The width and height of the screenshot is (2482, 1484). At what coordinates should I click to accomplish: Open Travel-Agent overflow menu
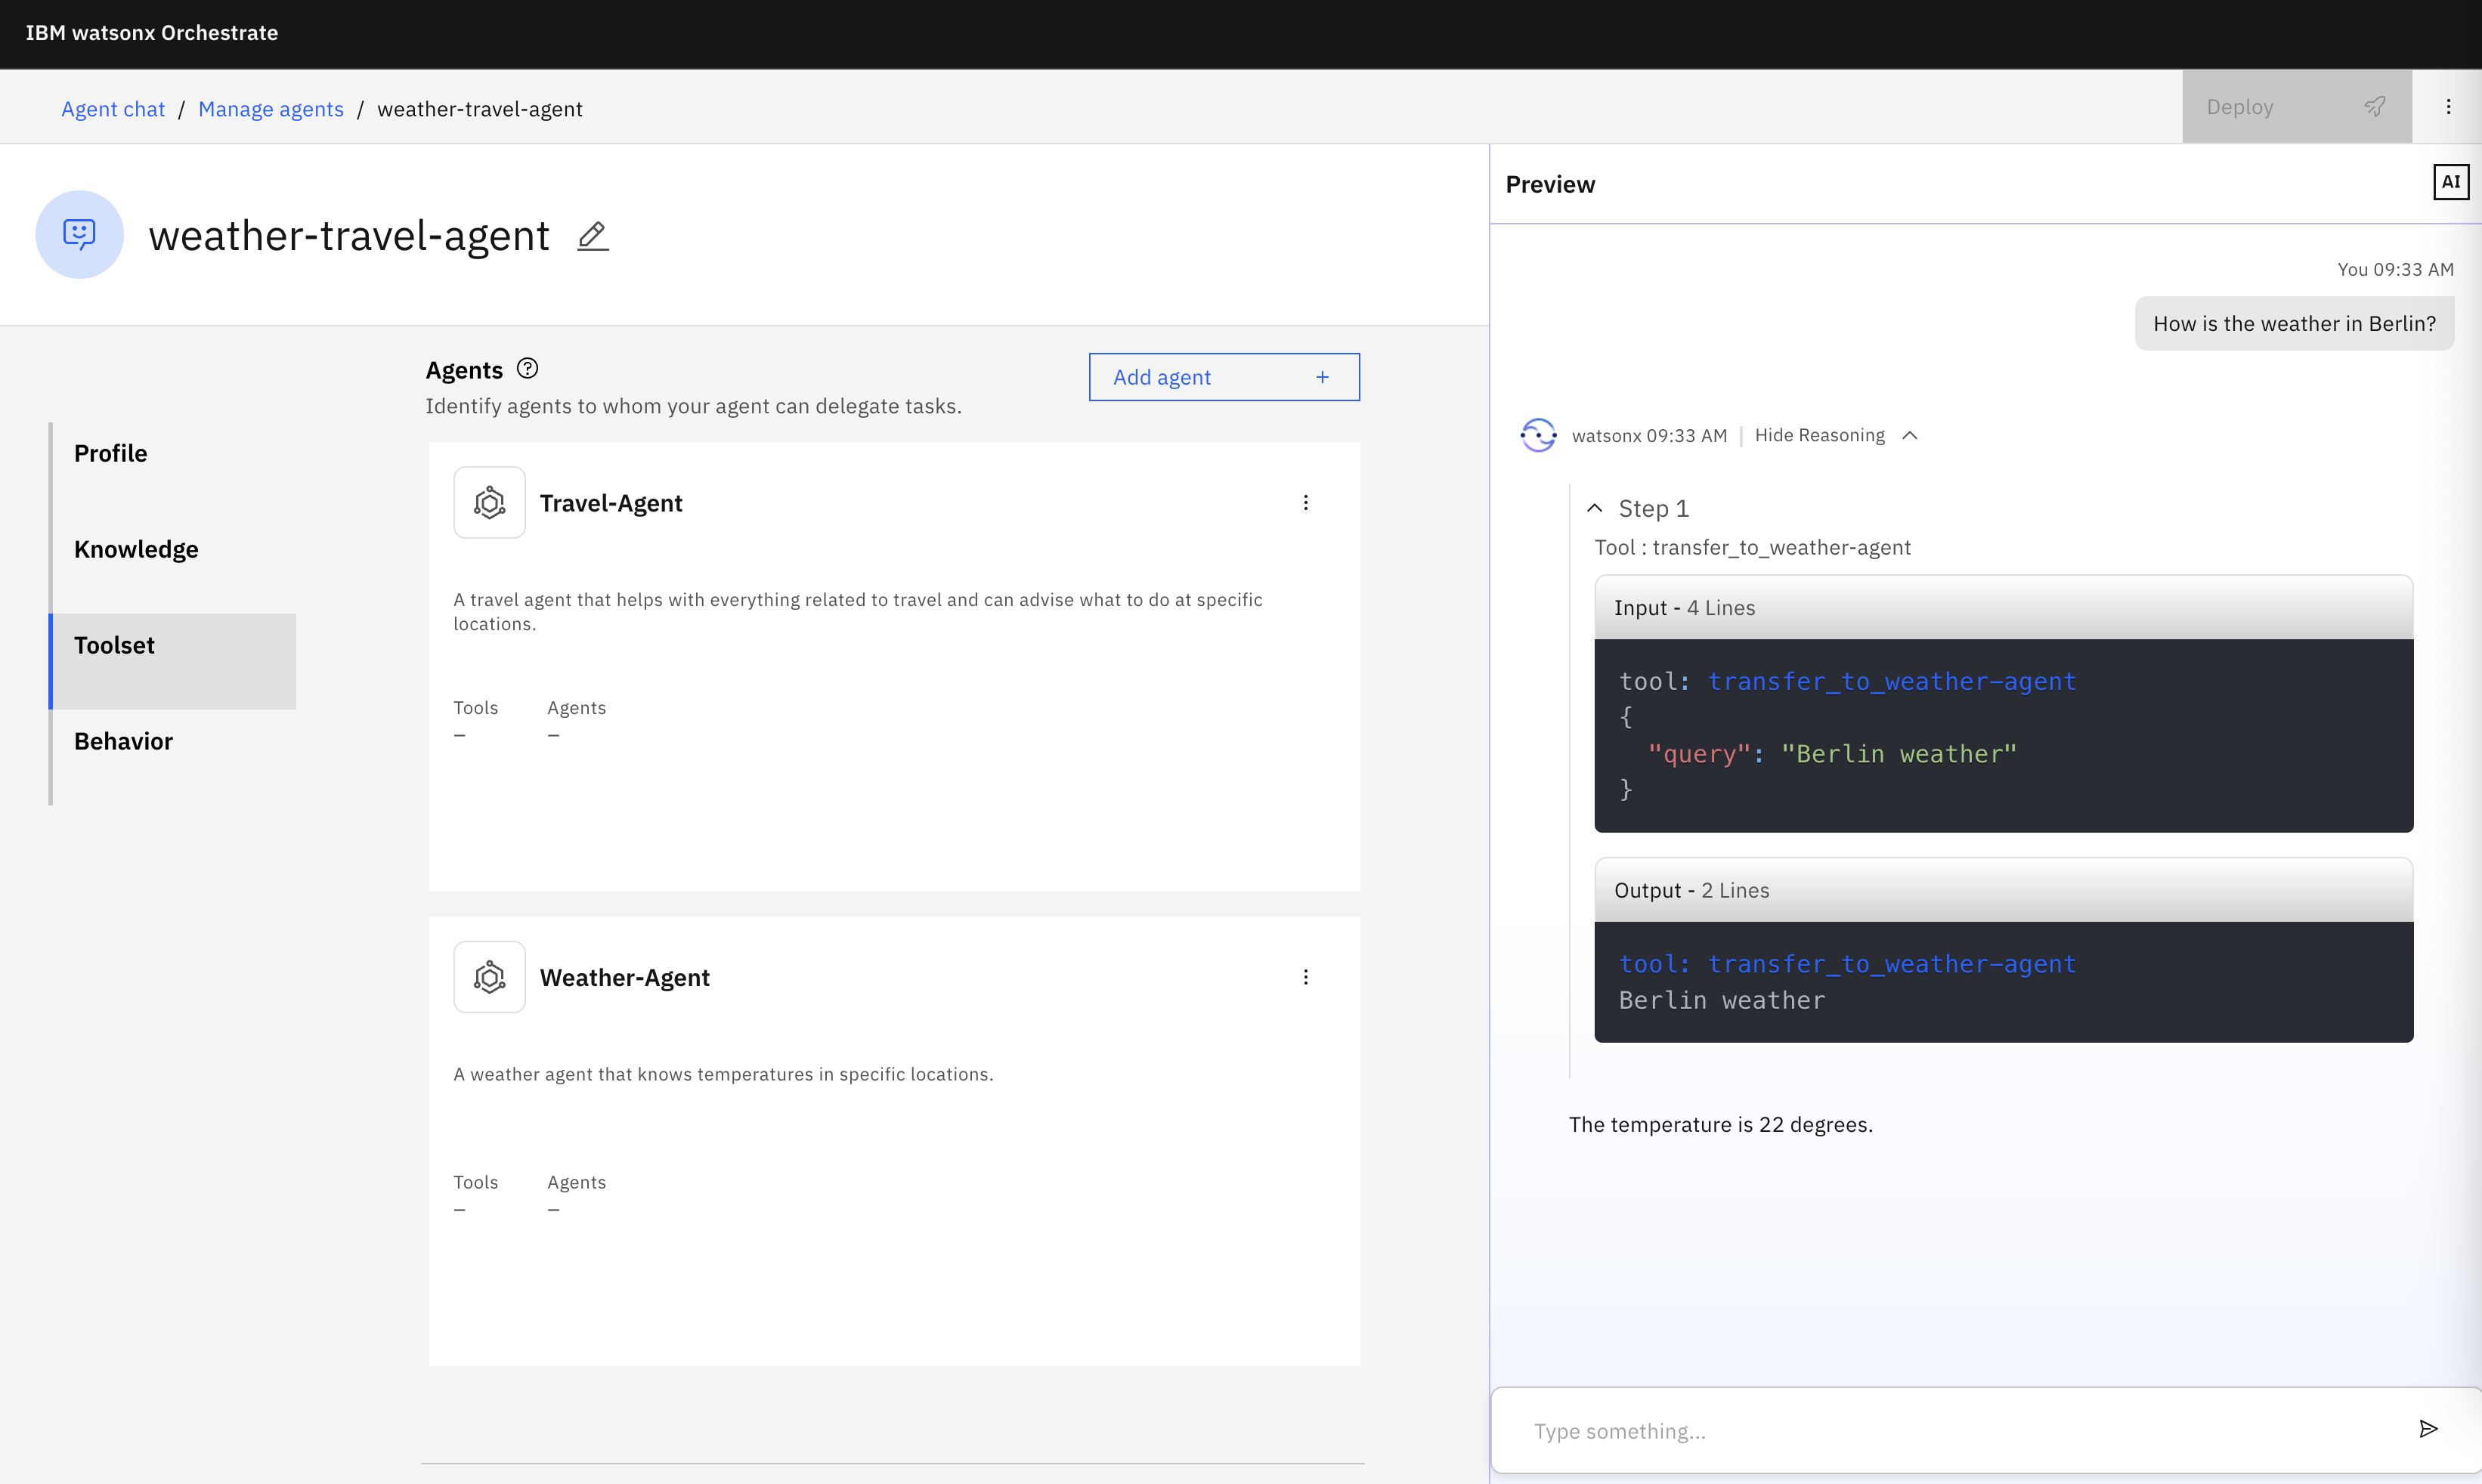point(1305,503)
